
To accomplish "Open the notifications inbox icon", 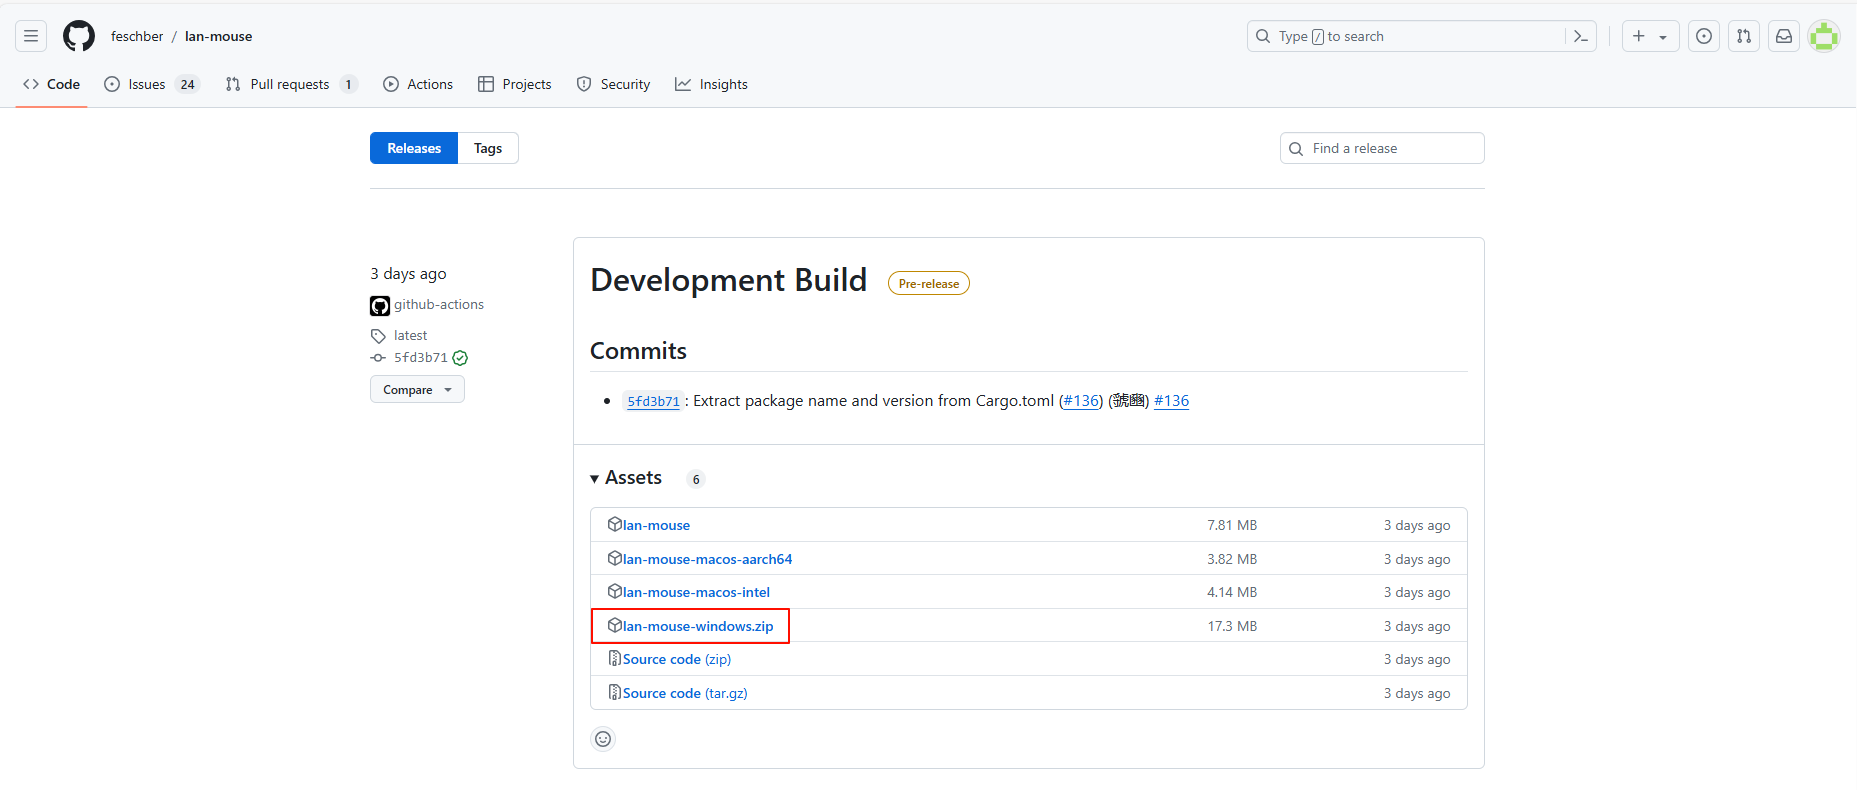I will [x=1784, y=36].
